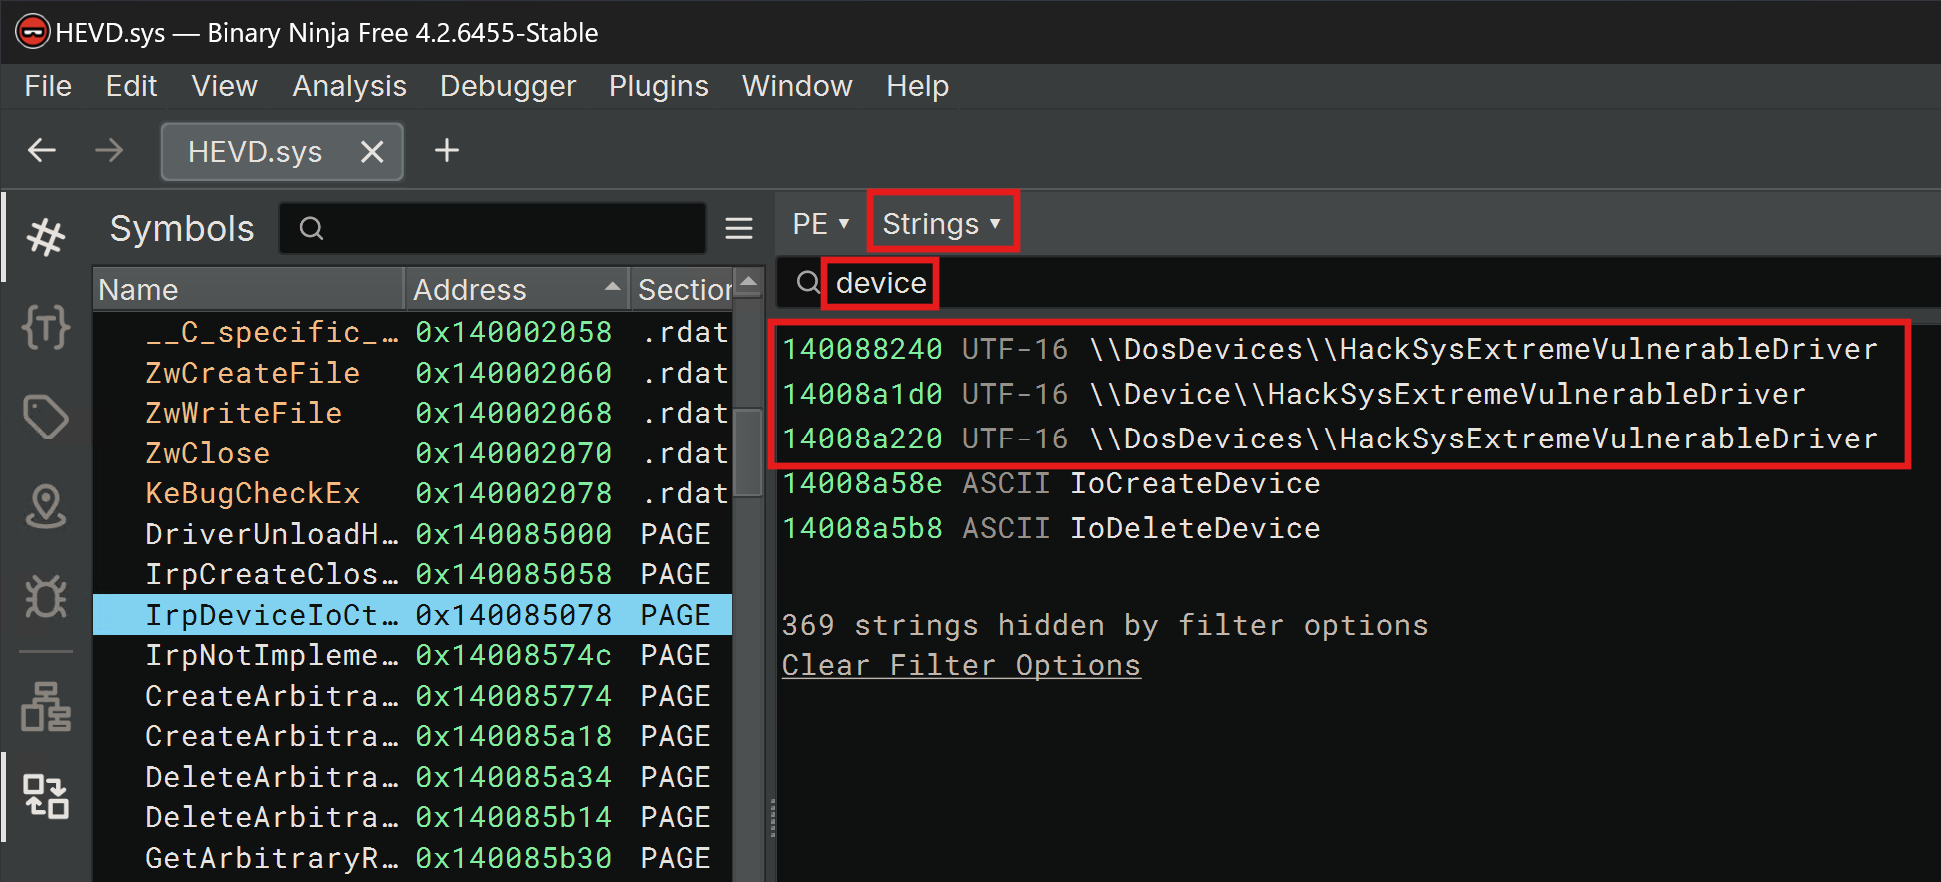Click the symbols list vertical scrollbar thumb
Viewport: 1941px width, 882px height.
tap(747, 451)
